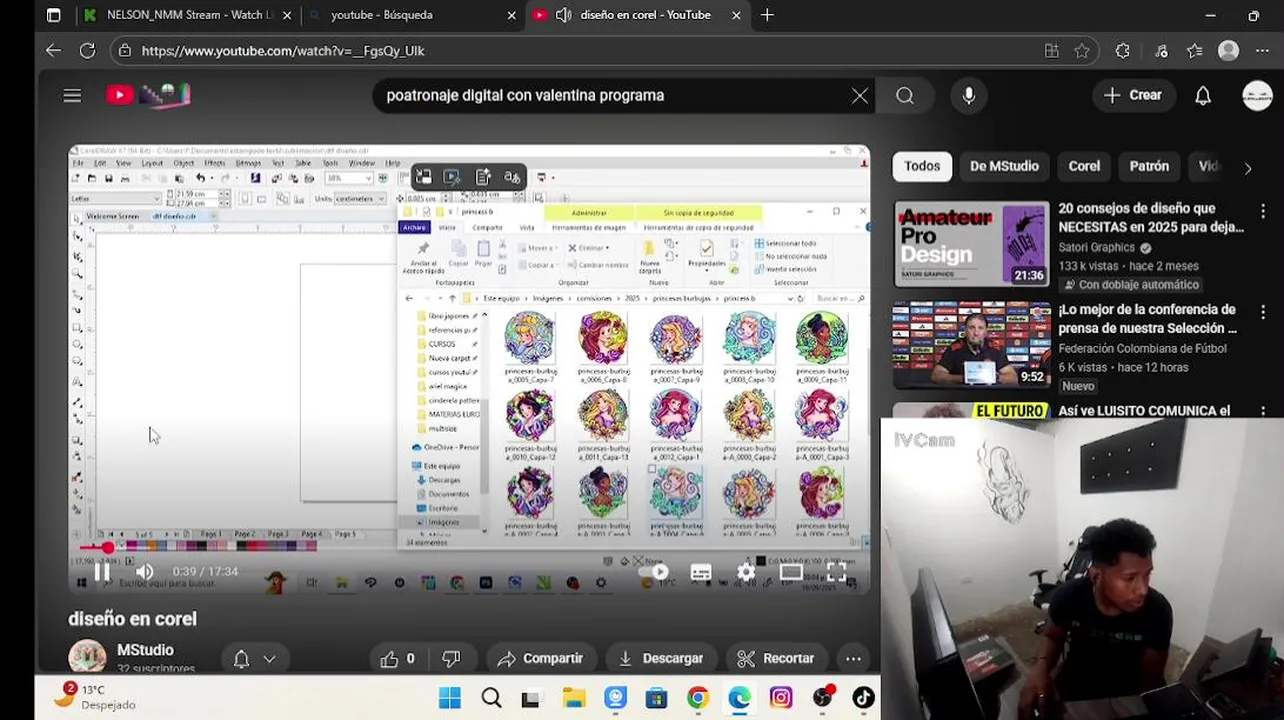
Task: Enter fullscreen in the video player
Action: [x=836, y=572]
